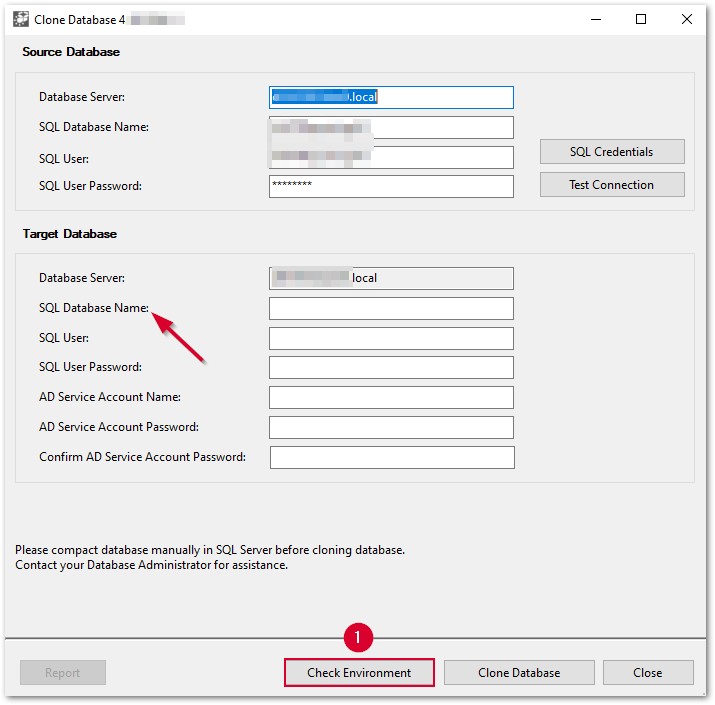Focus the Source Database Server field

coord(391,97)
